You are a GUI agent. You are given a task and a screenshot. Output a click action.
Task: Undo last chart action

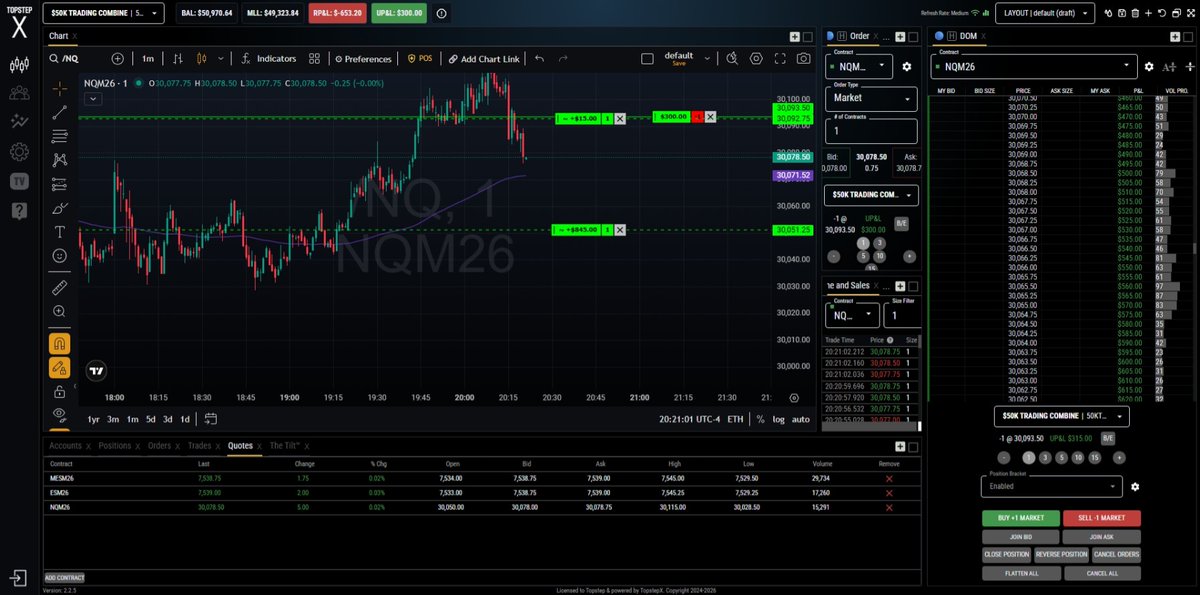(x=540, y=59)
